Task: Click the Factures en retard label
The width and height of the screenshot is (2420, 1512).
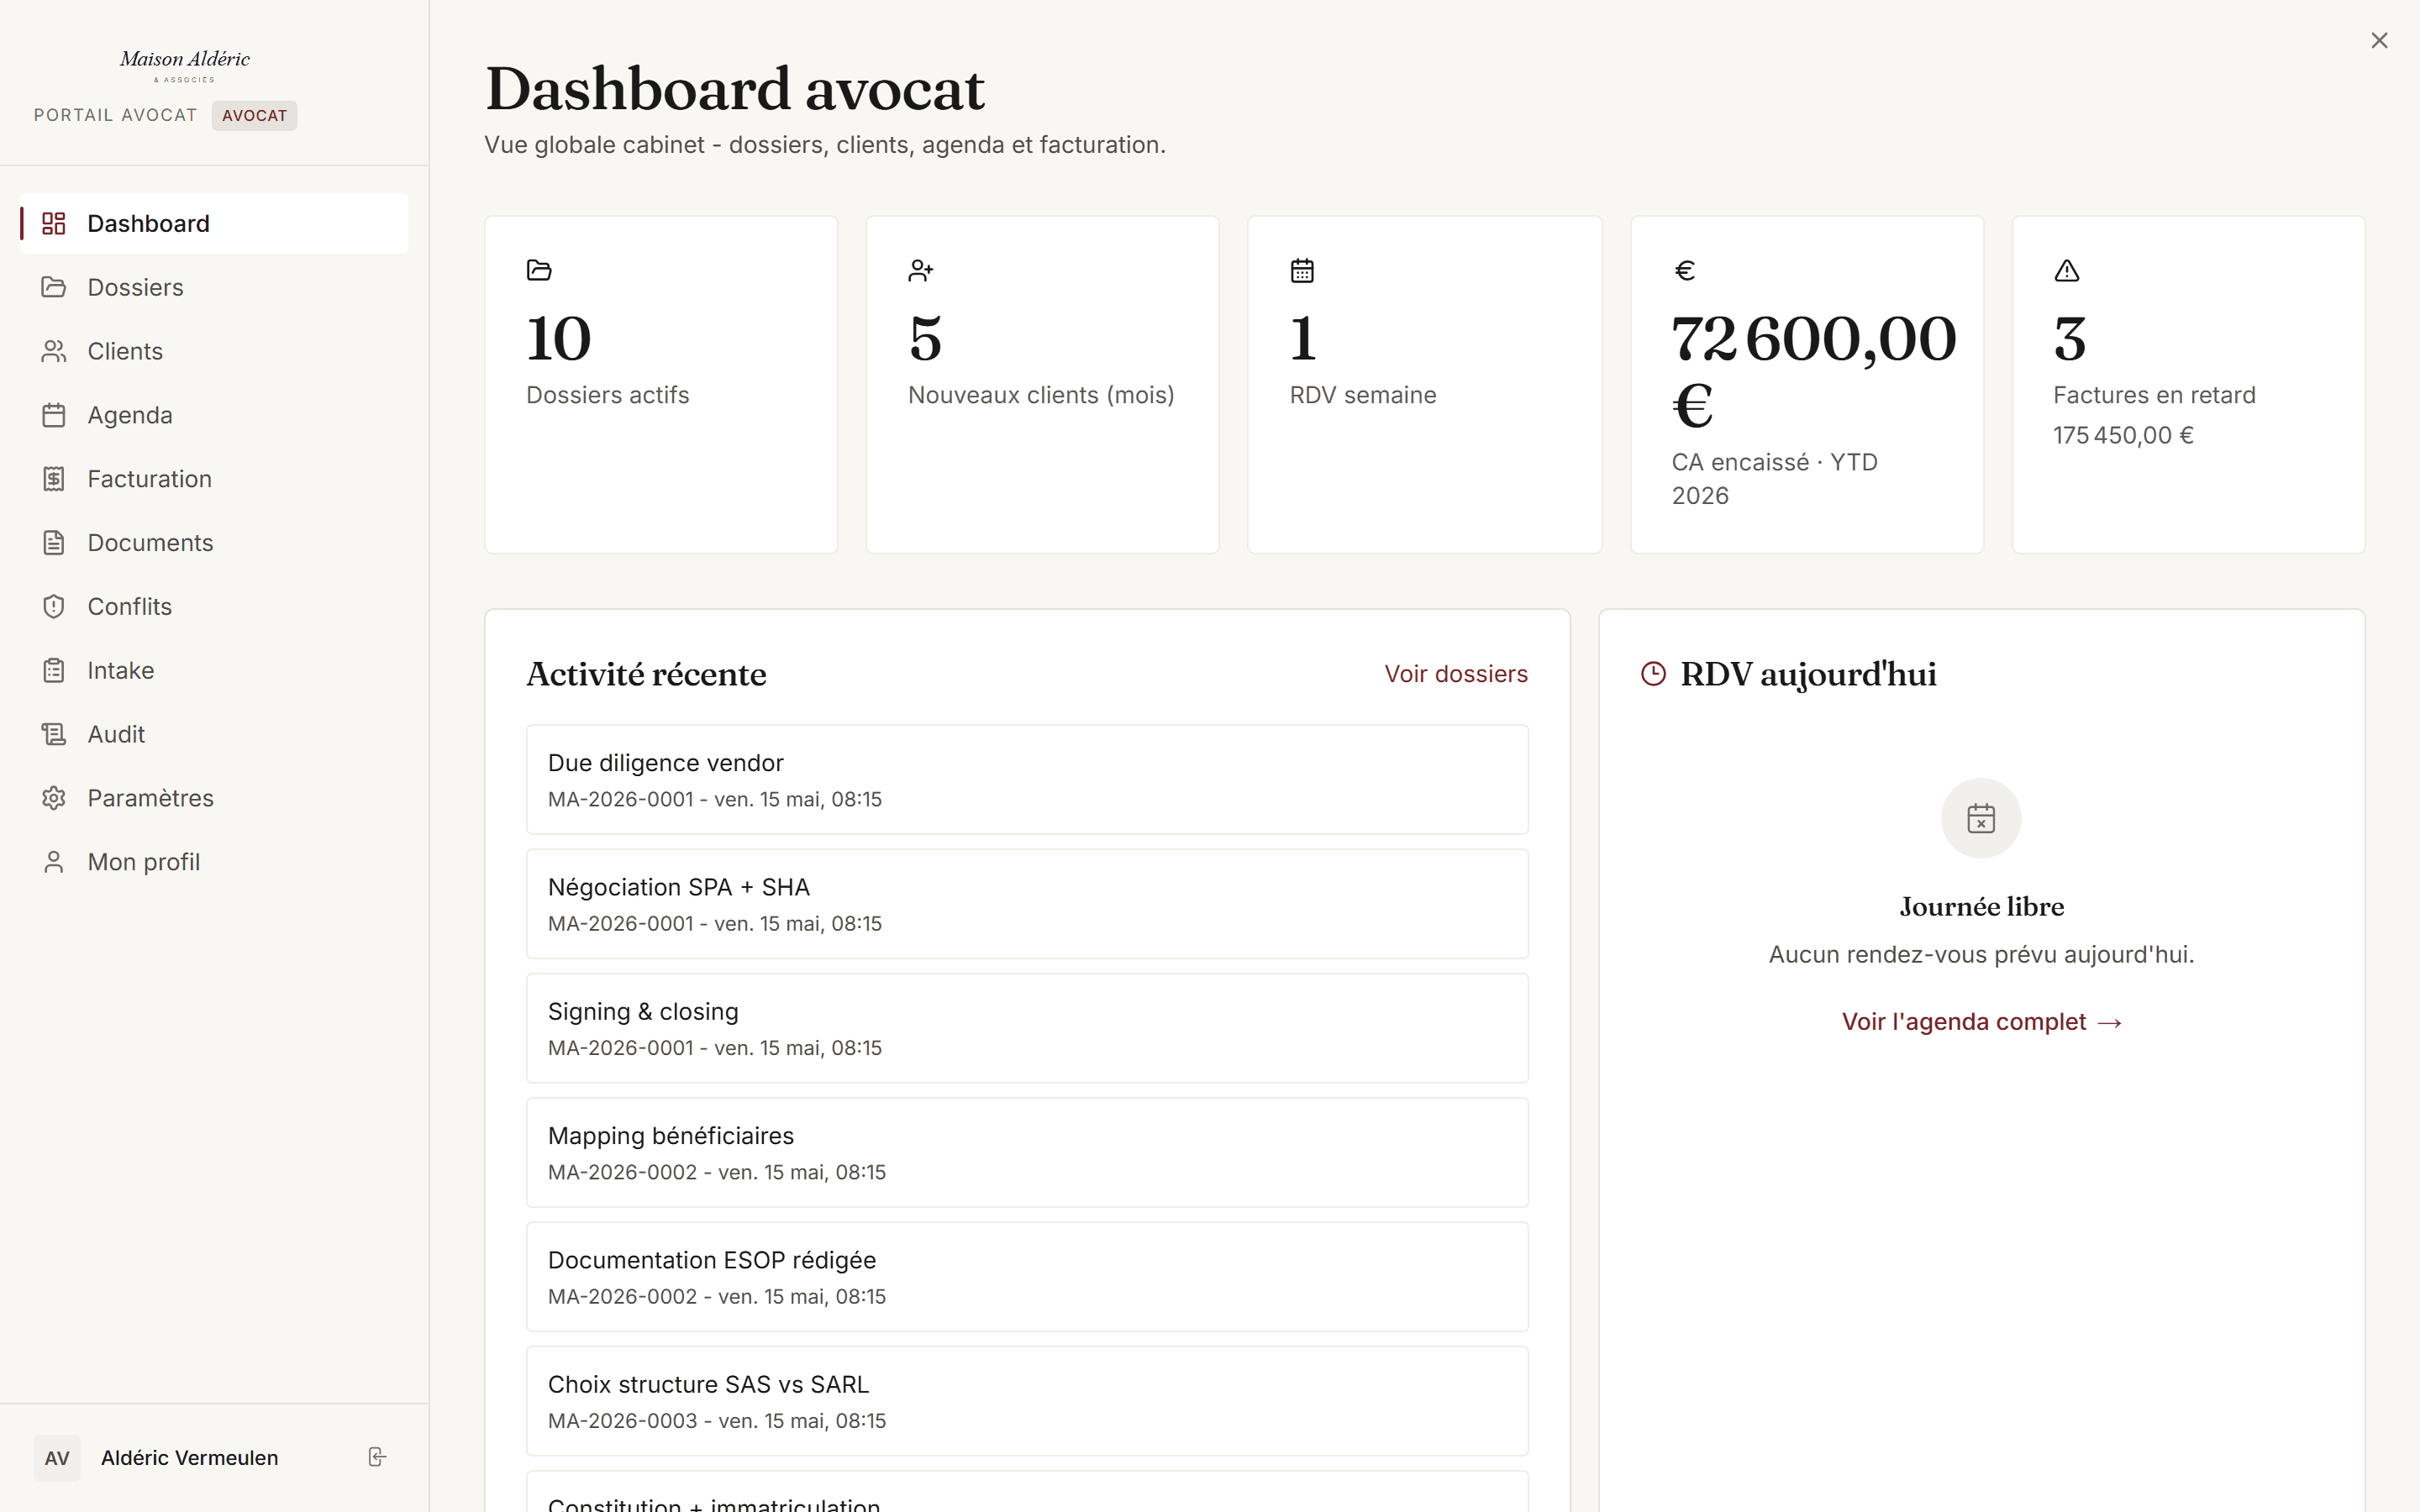Action: pyautogui.click(x=2154, y=395)
